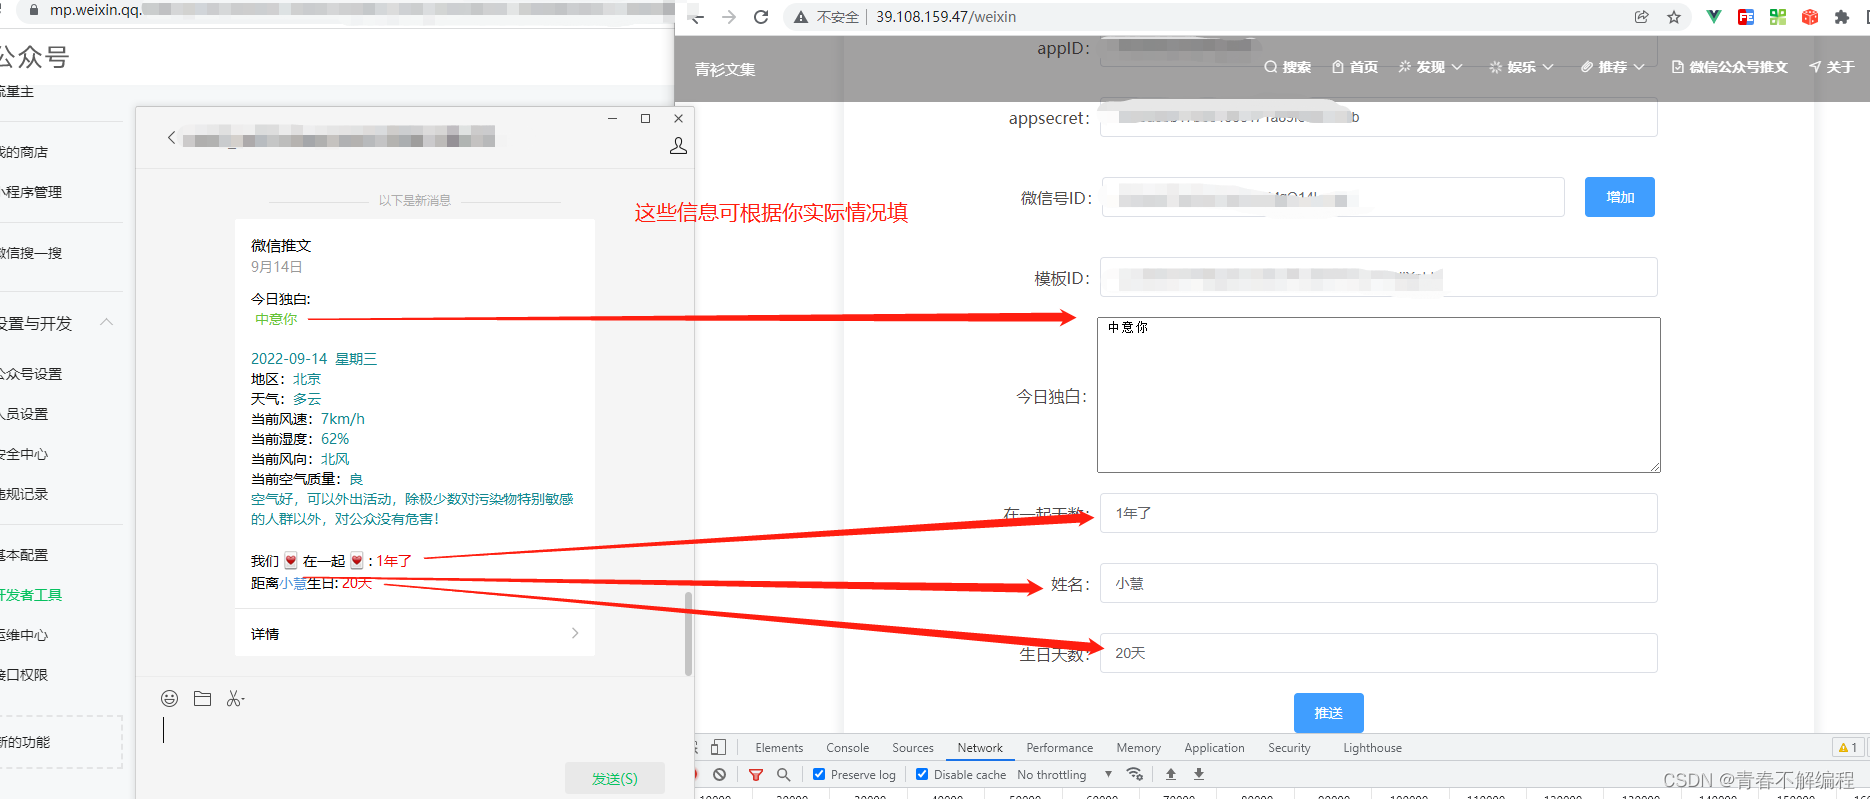This screenshot has width=1870, height=799.
Task: Collapse the 设置与开发 sidebar section
Action: tap(107, 322)
